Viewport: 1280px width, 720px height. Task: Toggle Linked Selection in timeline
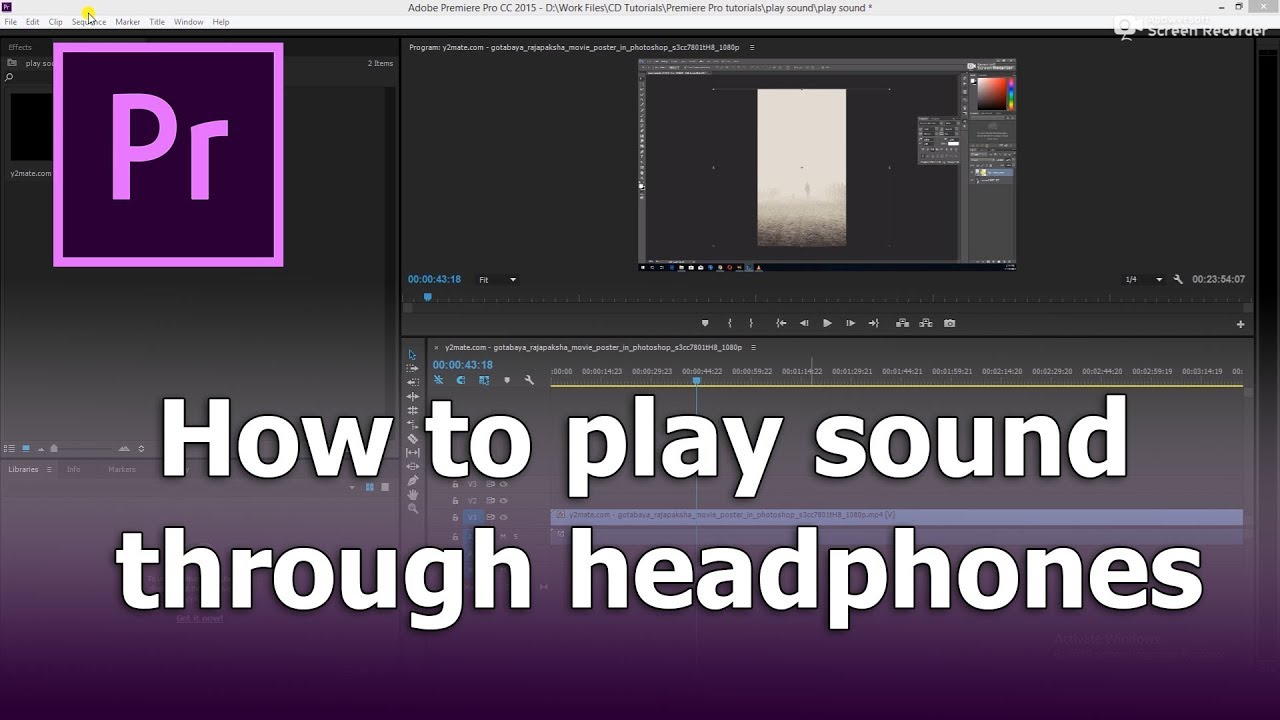[x=484, y=380]
